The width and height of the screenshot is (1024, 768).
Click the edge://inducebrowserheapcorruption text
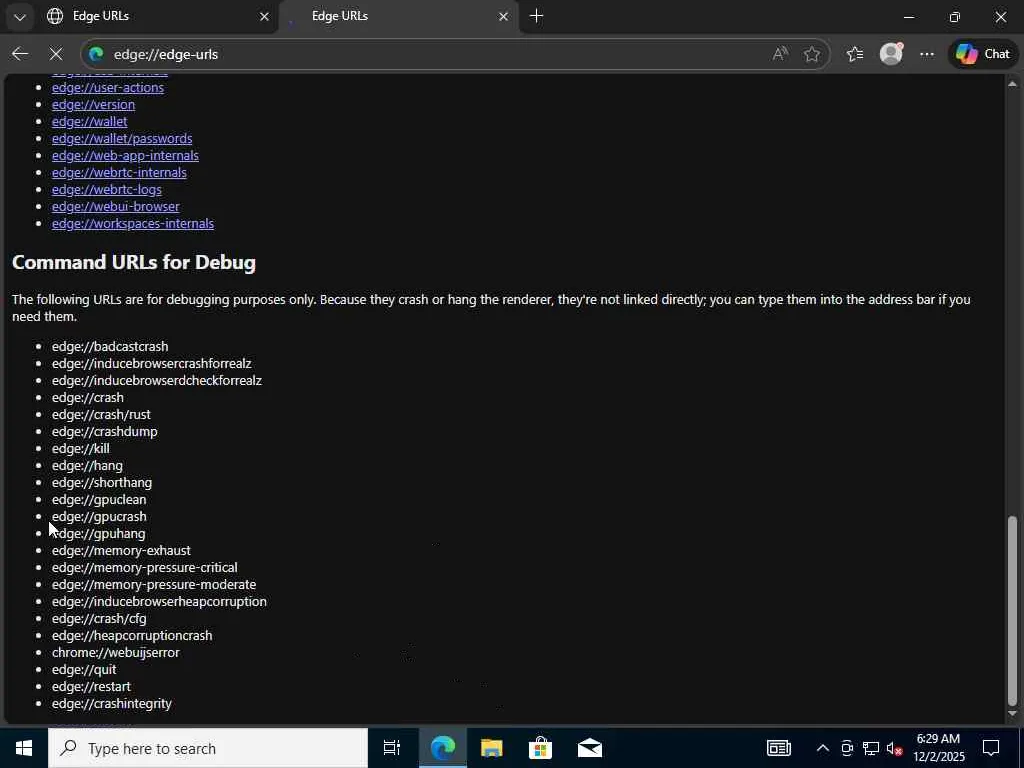coord(159,601)
